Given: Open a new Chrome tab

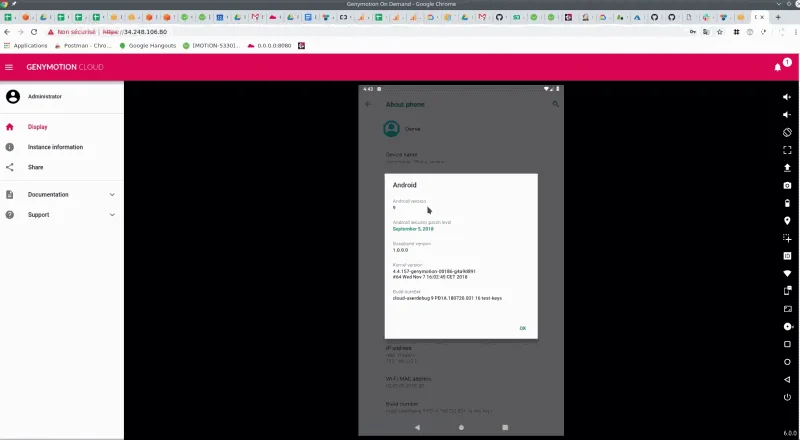Looking at the screenshot, I should (778, 17).
